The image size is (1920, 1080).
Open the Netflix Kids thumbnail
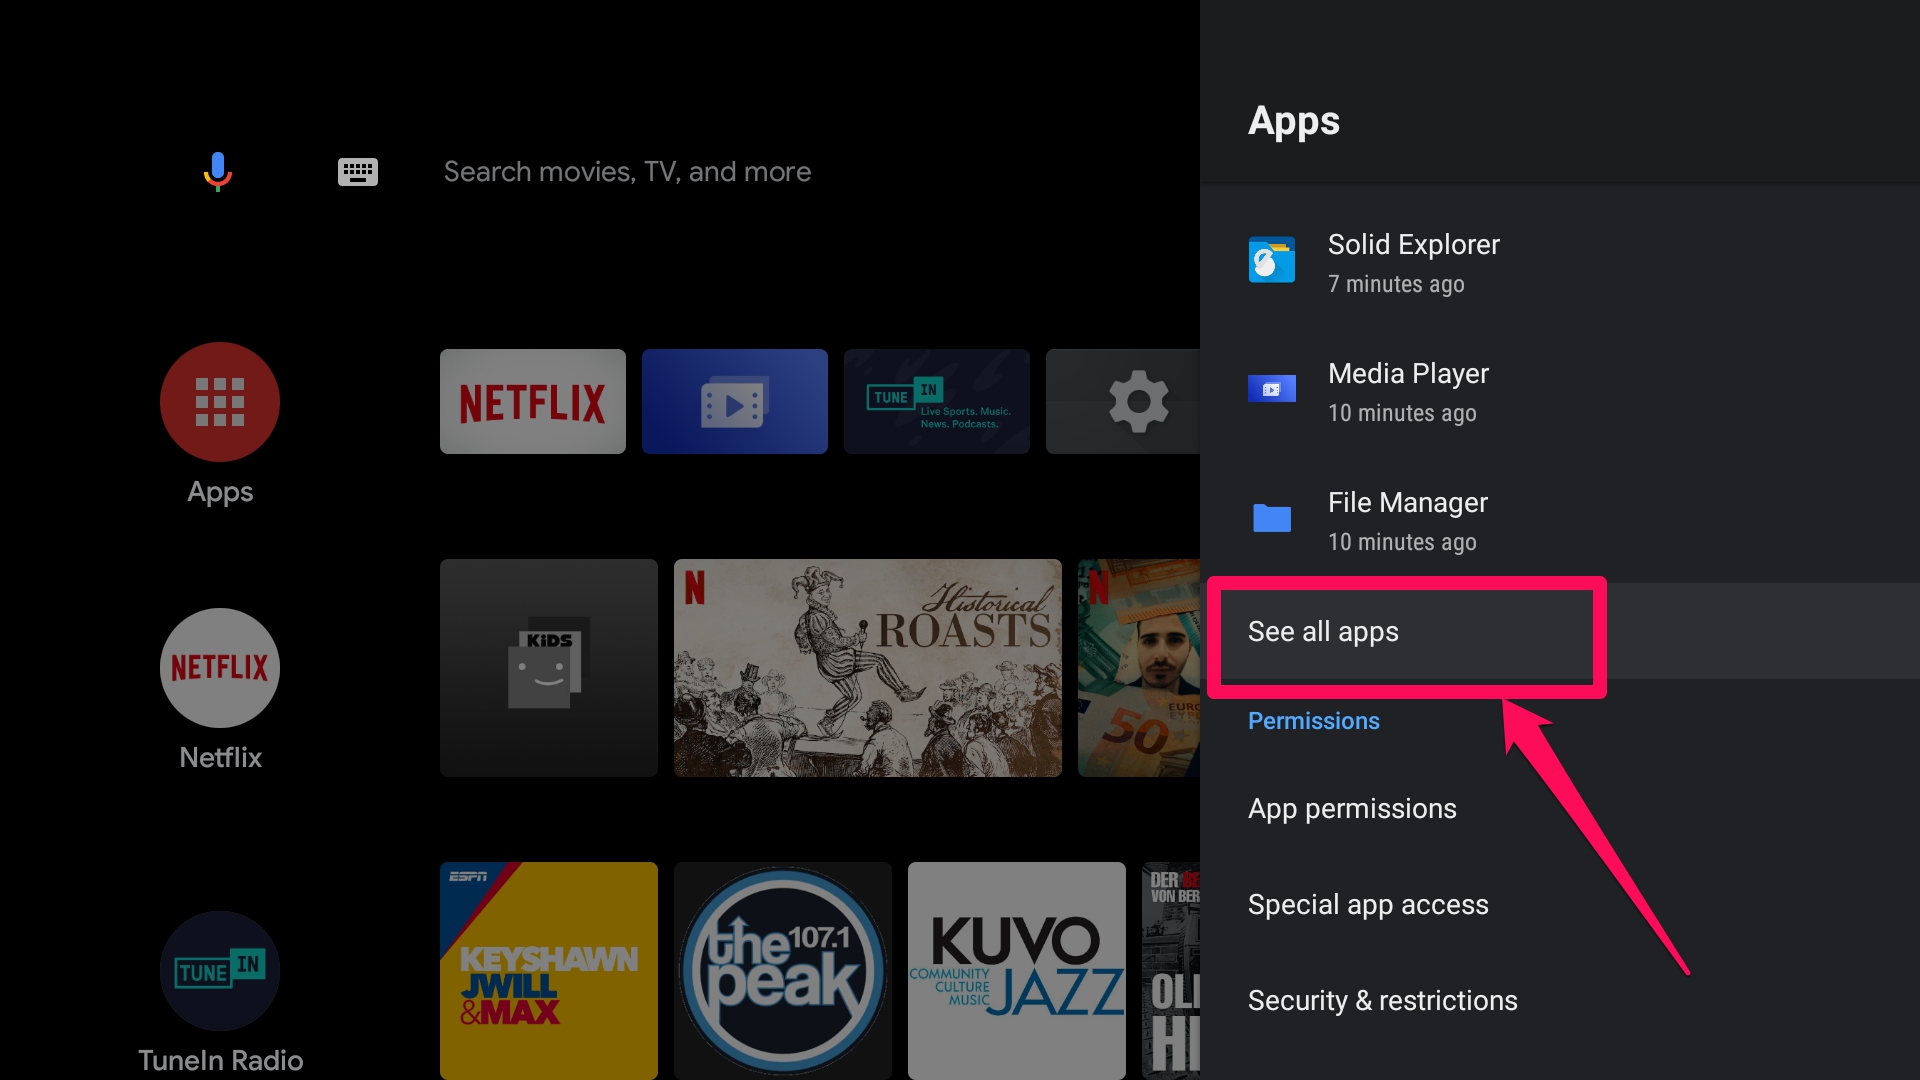click(549, 668)
